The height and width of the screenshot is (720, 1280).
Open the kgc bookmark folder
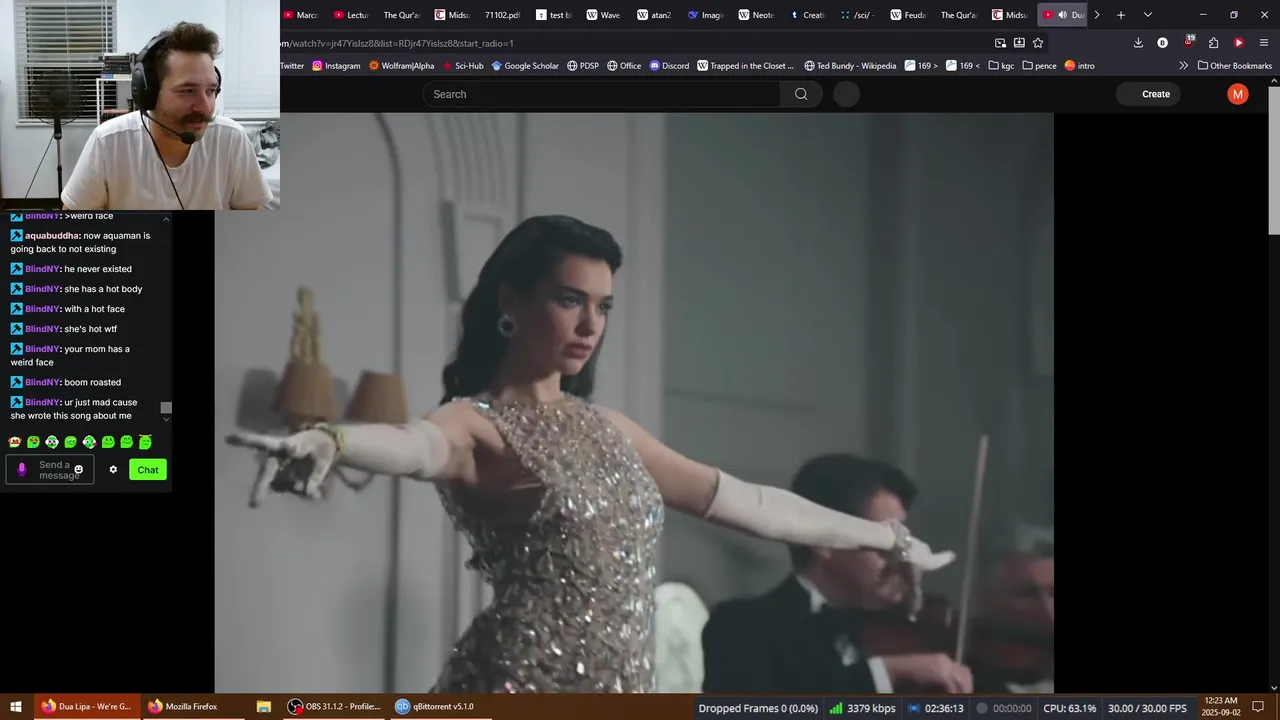coord(1001,66)
